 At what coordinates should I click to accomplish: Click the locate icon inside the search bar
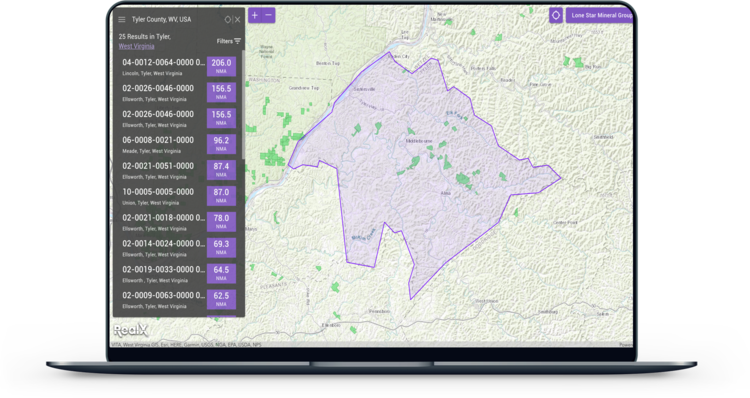(228, 20)
